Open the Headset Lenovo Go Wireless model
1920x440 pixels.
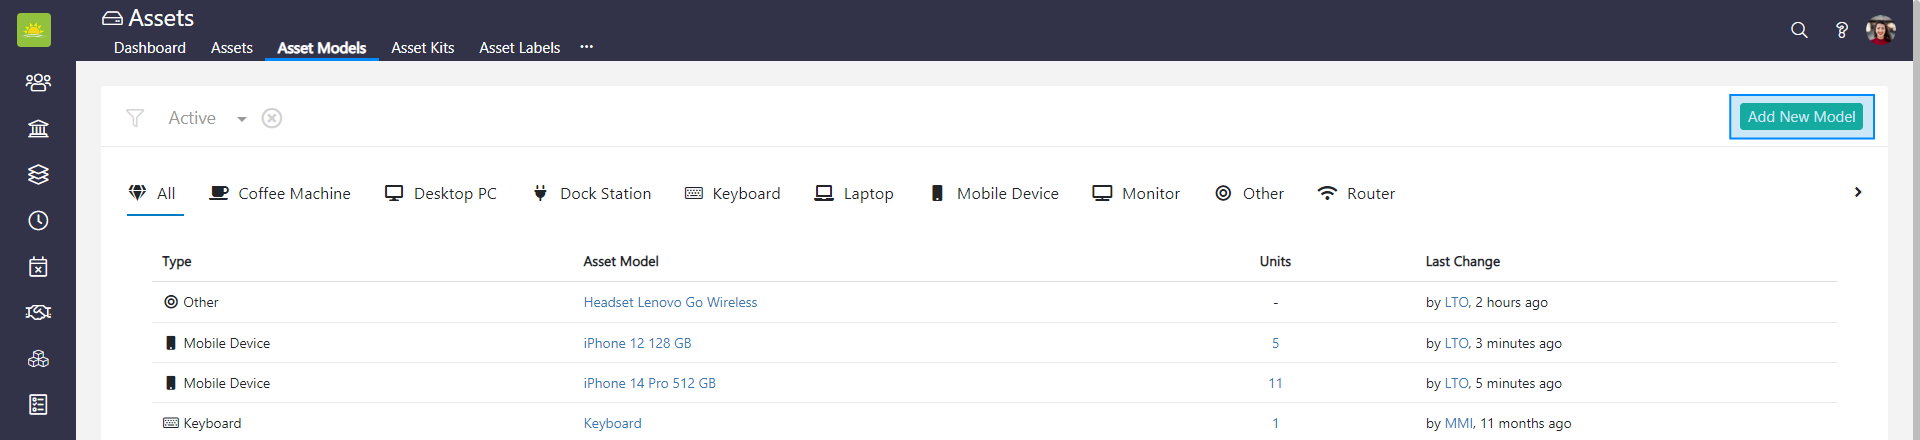(670, 302)
